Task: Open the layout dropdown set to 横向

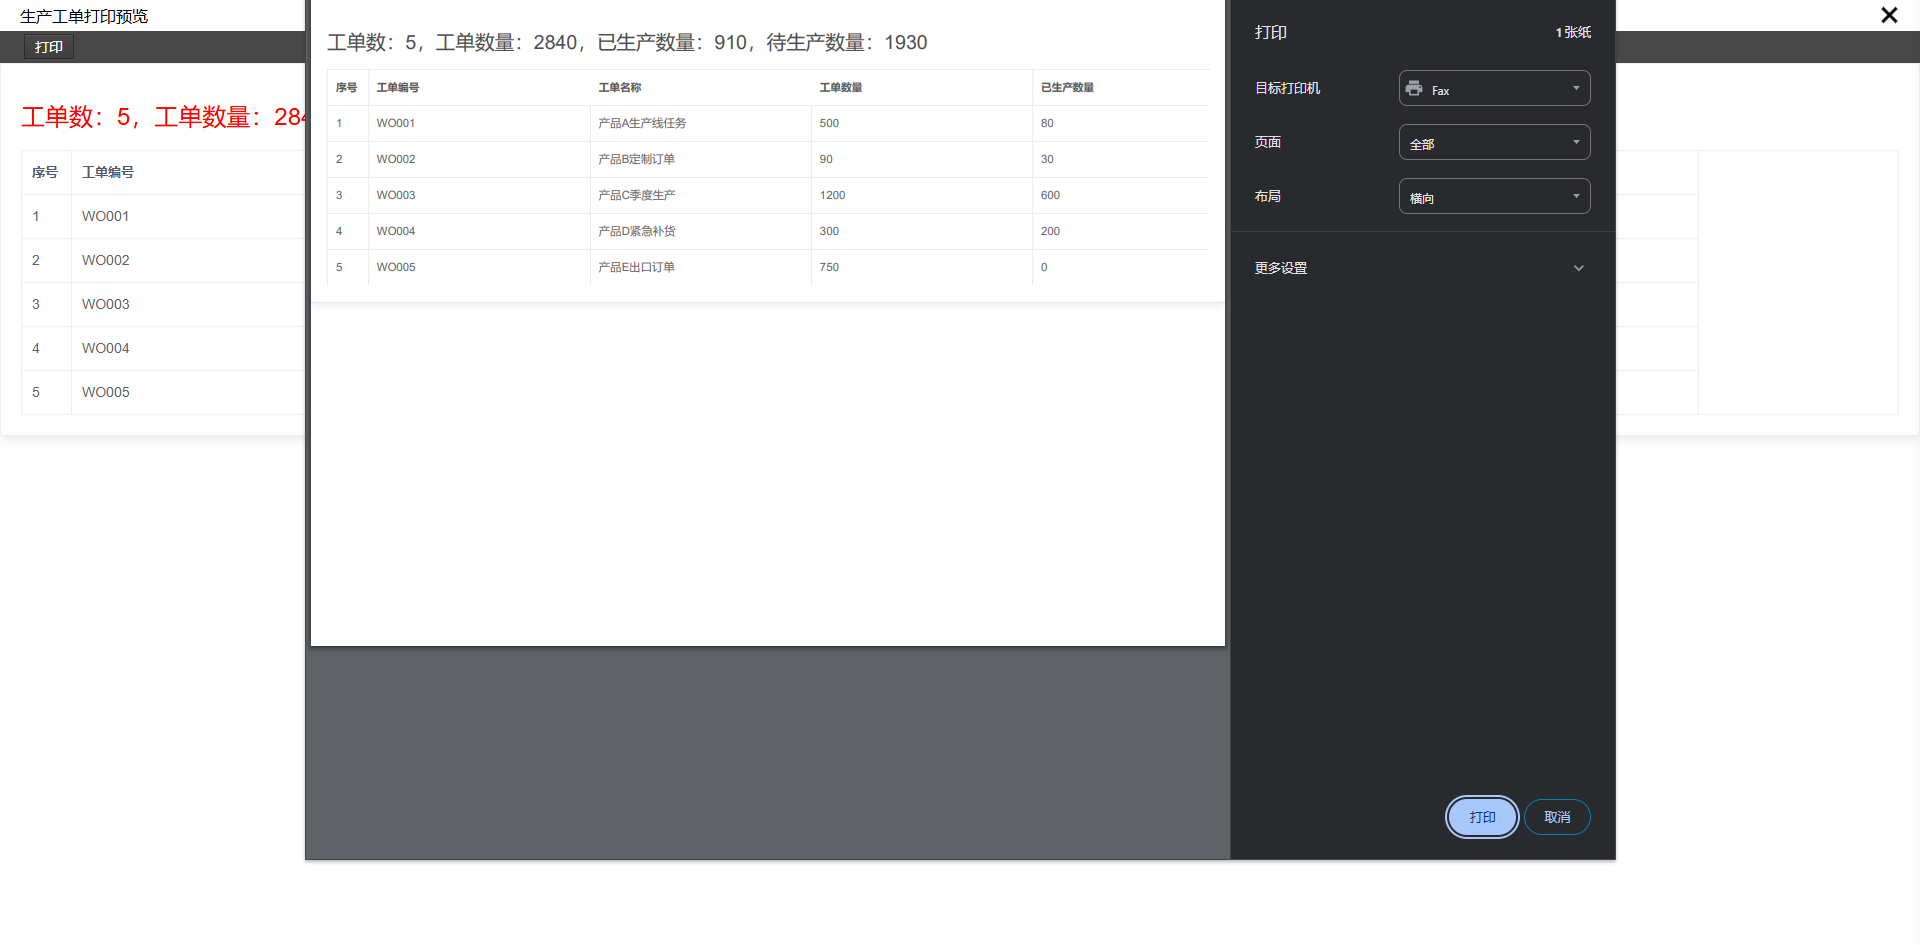Action: pyautogui.click(x=1494, y=196)
